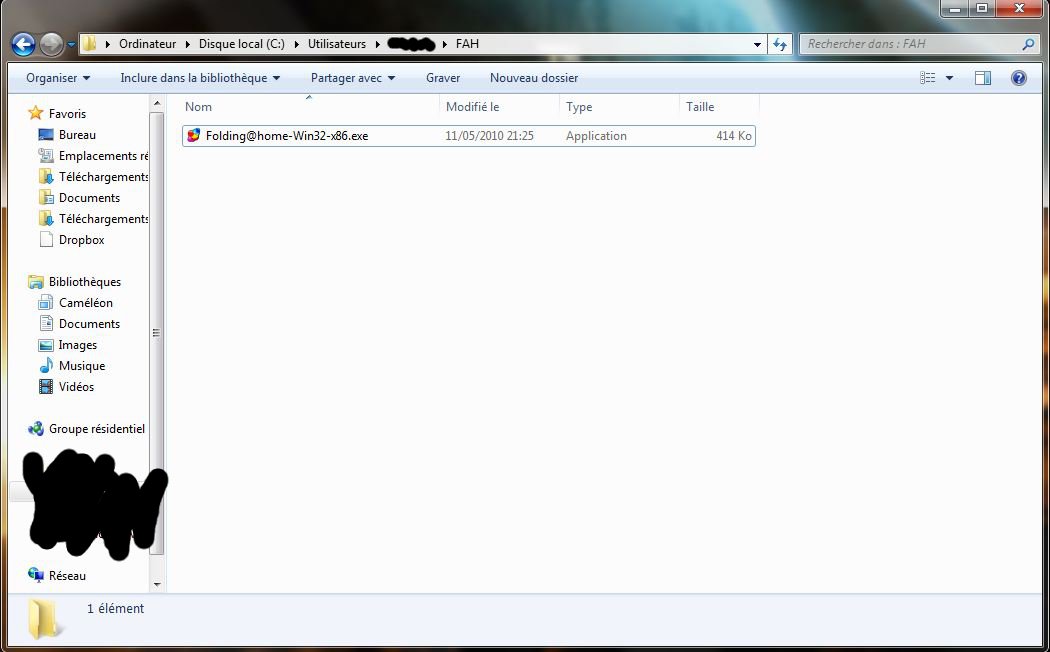The image size is (1050, 652).
Task: Open address bar history dropdown arrow
Action: pyautogui.click(x=757, y=45)
